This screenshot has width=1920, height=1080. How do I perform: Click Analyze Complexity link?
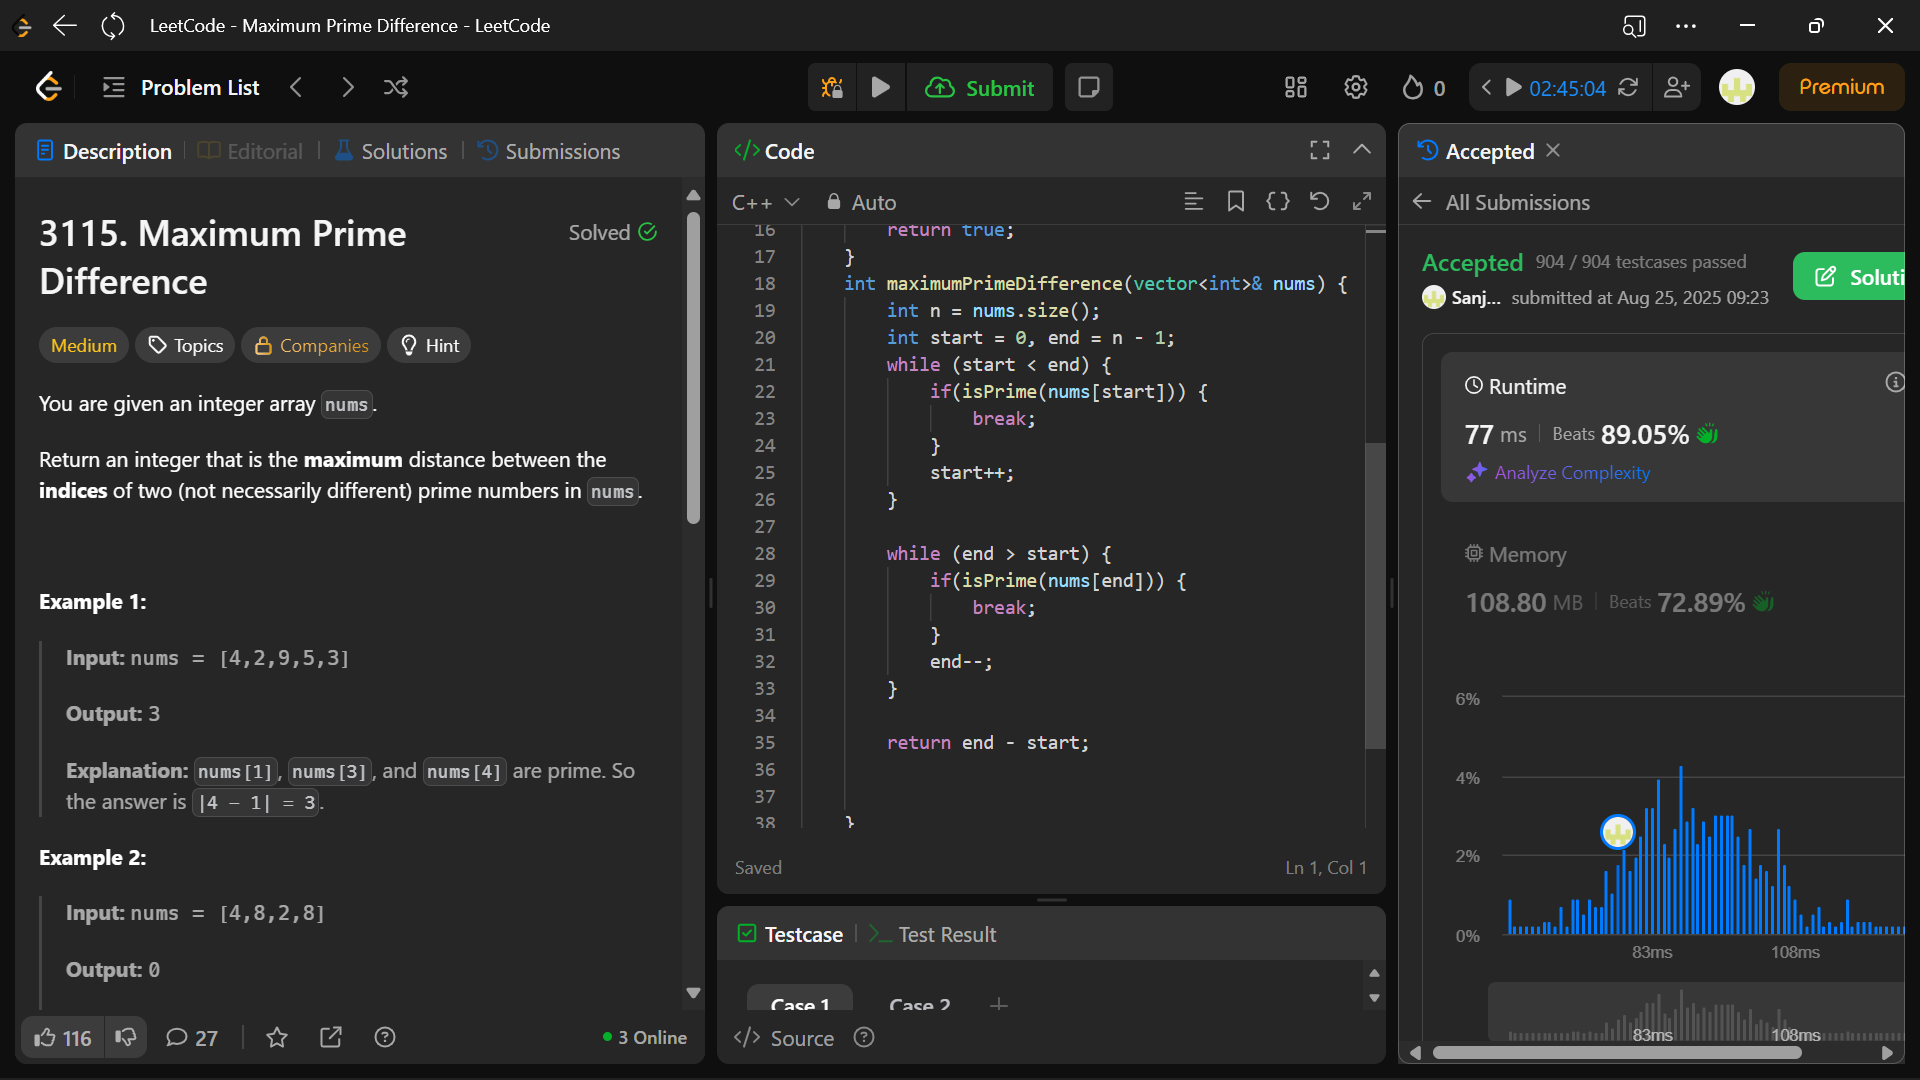pyautogui.click(x=1571, y=473)
